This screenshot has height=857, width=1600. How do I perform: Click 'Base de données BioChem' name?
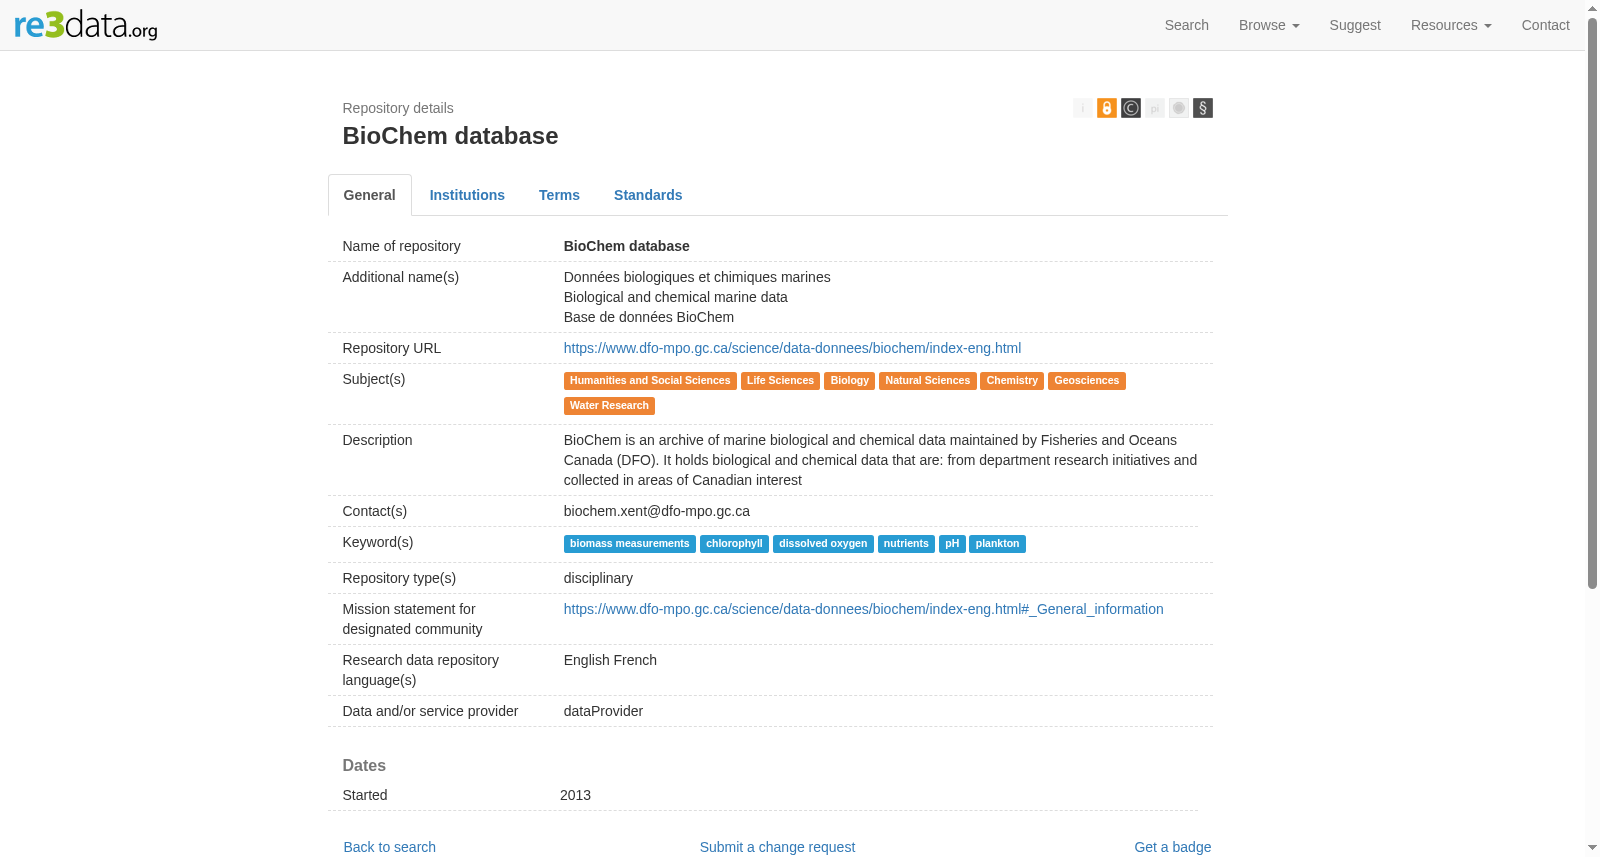(x=649, y=317)
